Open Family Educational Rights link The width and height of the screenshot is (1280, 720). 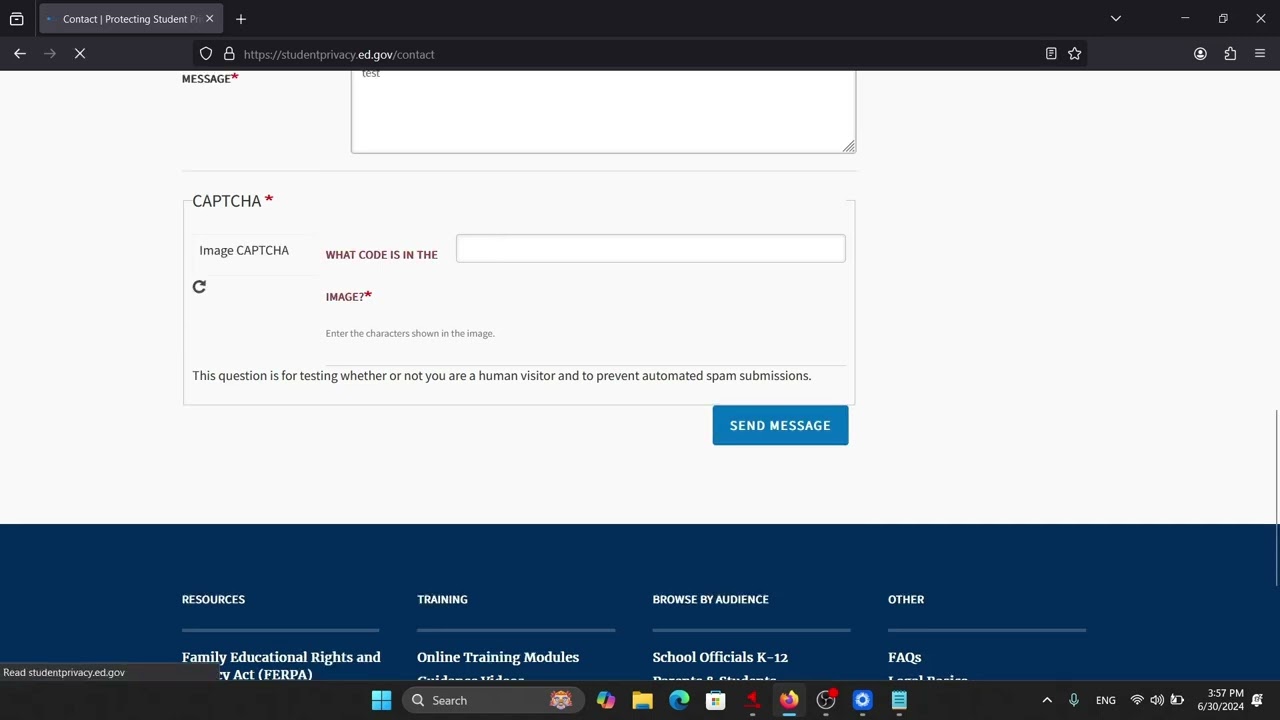pyautogui.click(x=281, y=665)
